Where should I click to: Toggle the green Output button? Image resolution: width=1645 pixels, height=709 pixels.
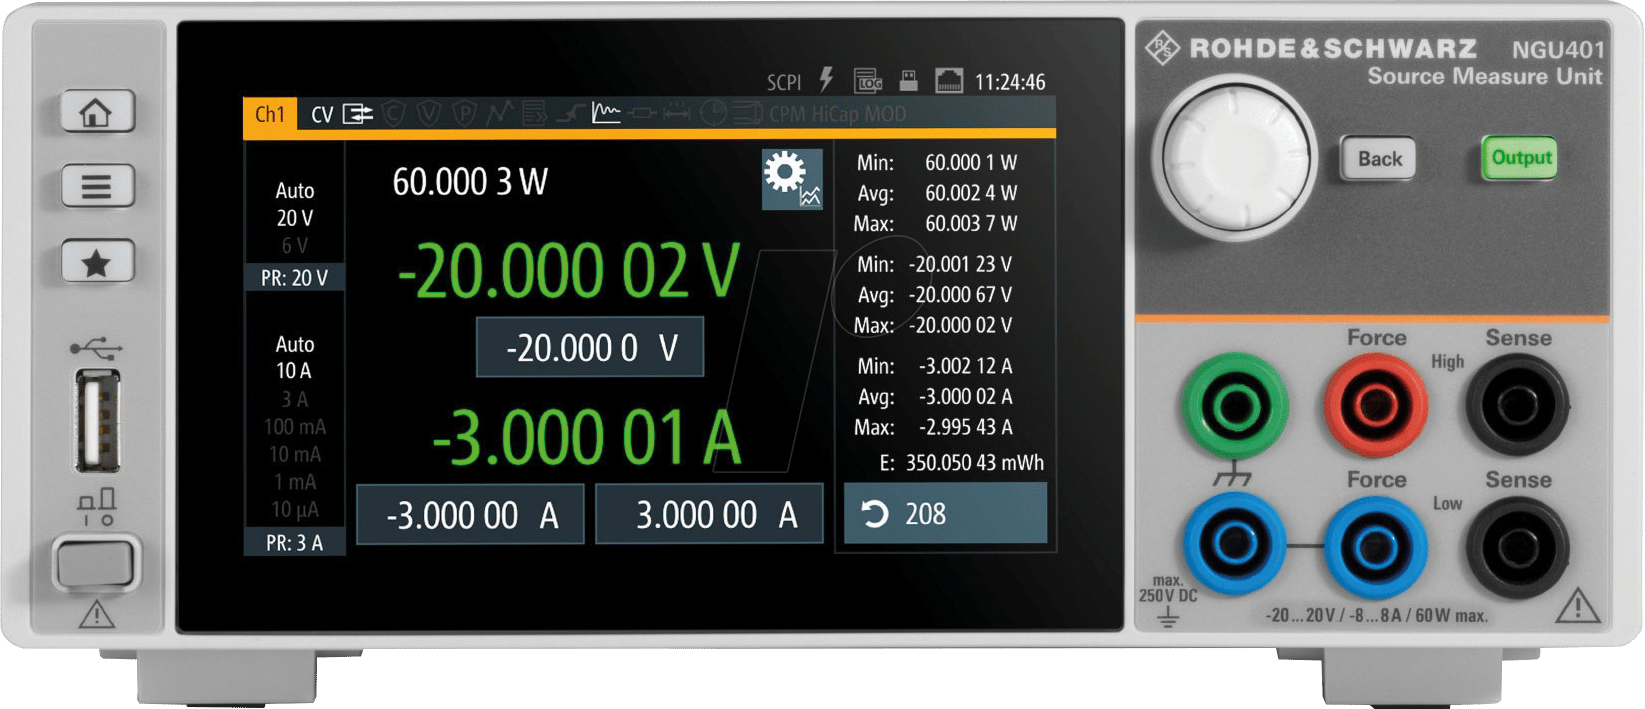click(1521, 158)
